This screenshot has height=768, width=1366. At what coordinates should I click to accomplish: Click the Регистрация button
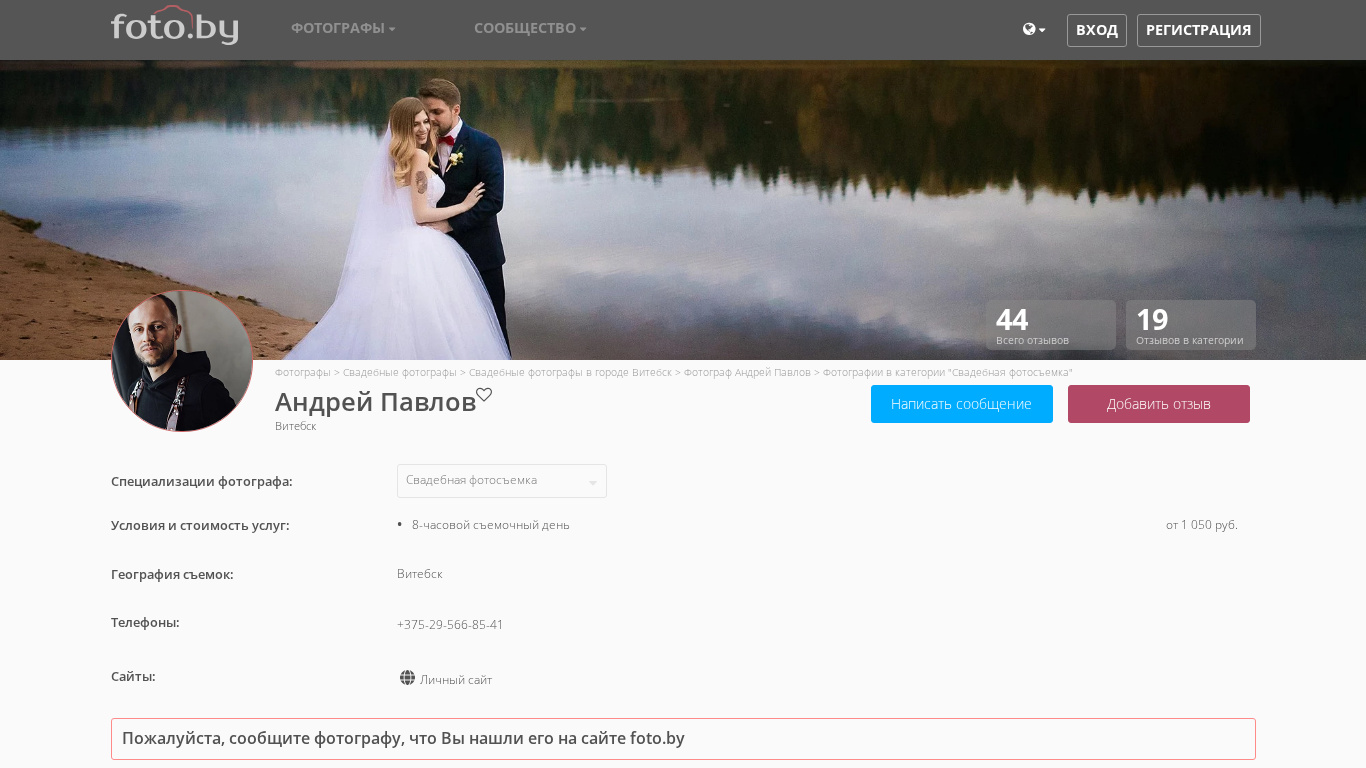point(1199,30)
